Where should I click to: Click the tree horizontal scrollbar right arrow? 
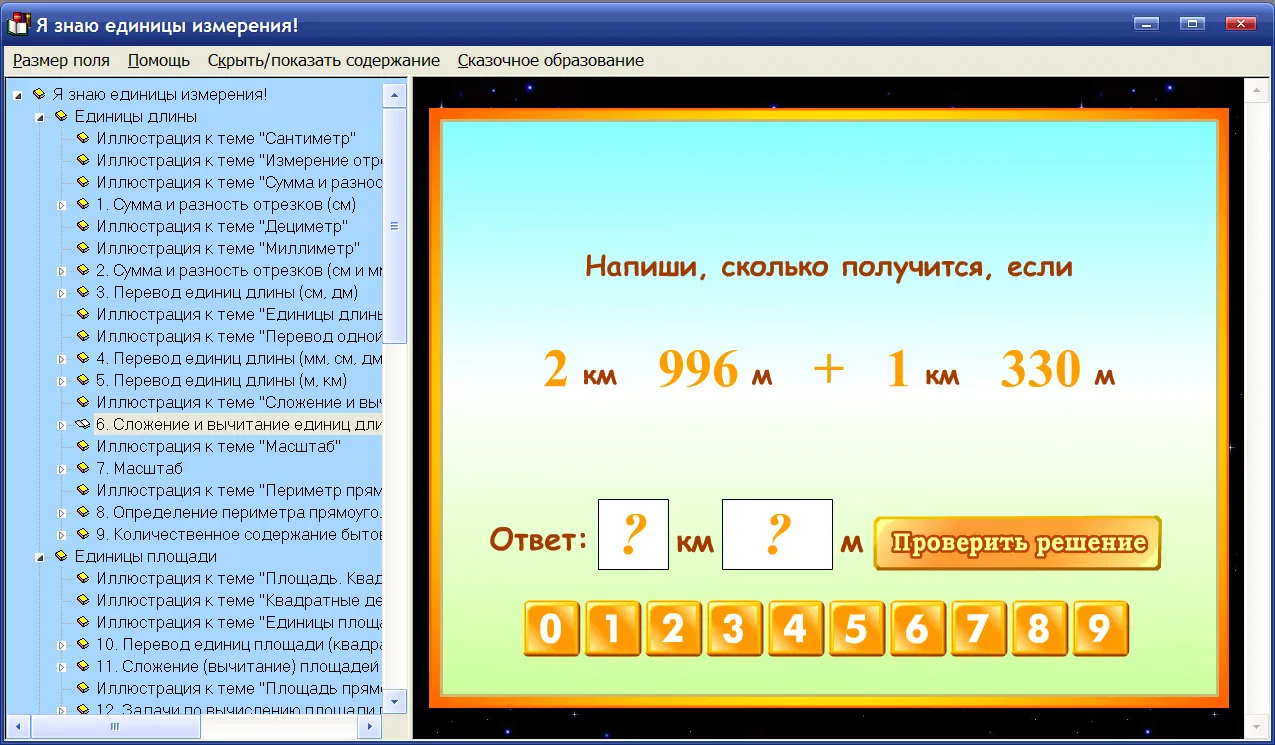[372, 727]
